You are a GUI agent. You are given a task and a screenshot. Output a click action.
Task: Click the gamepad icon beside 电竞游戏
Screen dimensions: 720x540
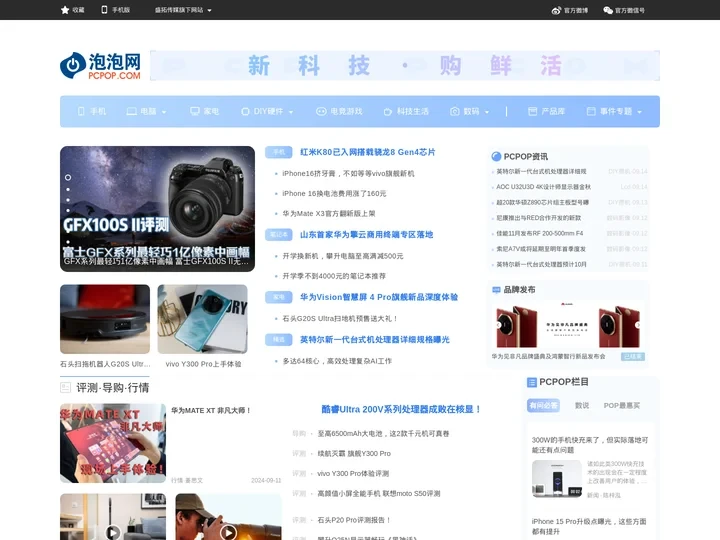[321, 111]
